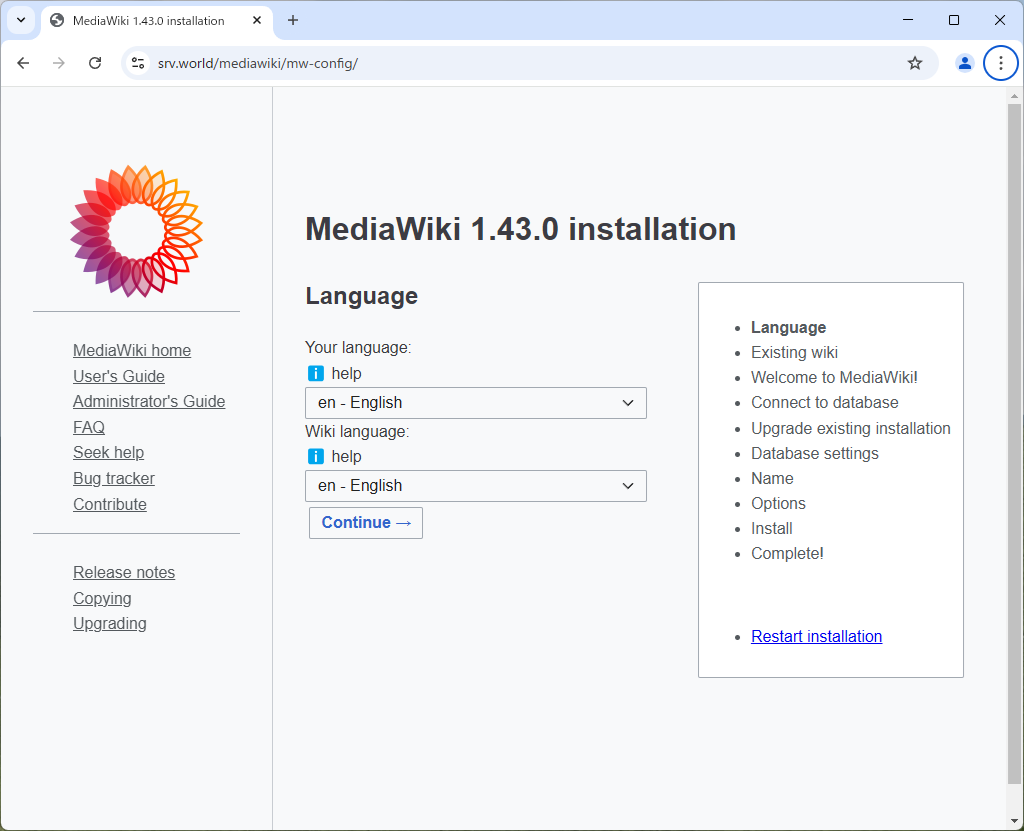1024x831 pixels.
Task: Open the Administrator's Guide link
Action: click(149, 401)
